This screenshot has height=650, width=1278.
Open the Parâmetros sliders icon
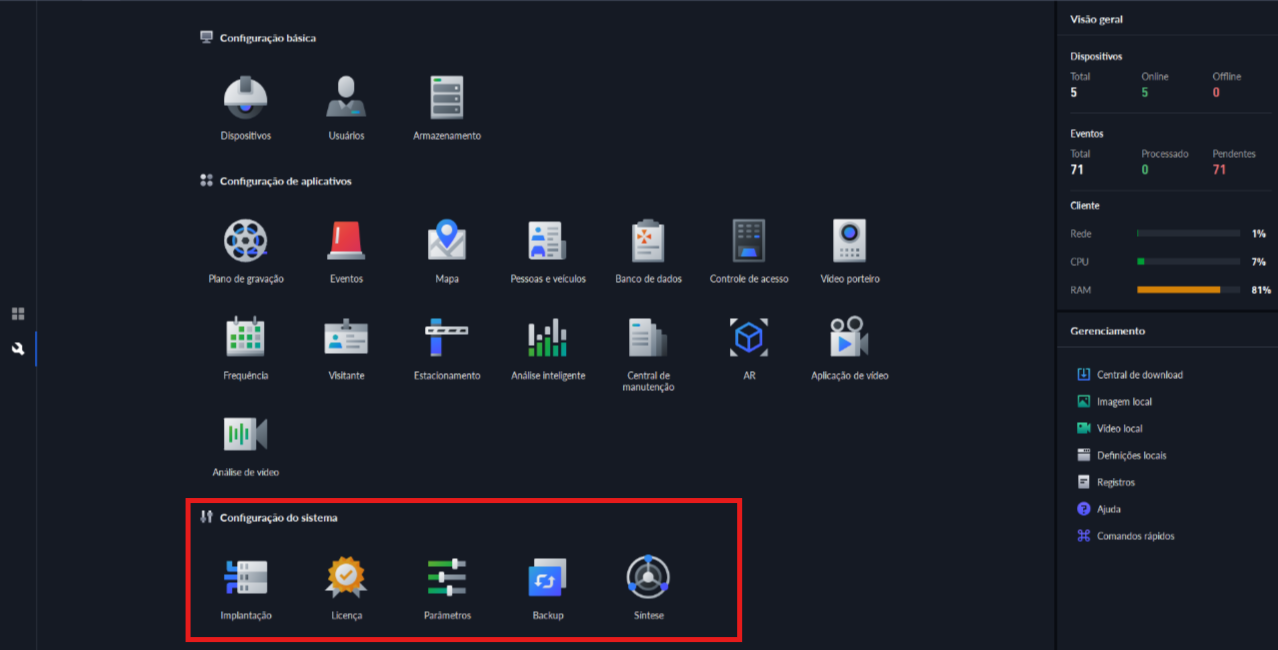(x=447, y=577)
